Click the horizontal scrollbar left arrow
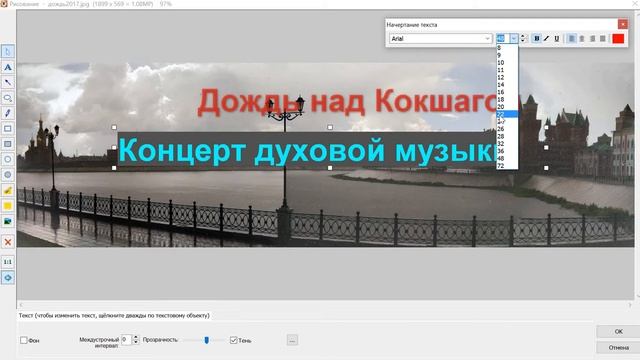 21,304
